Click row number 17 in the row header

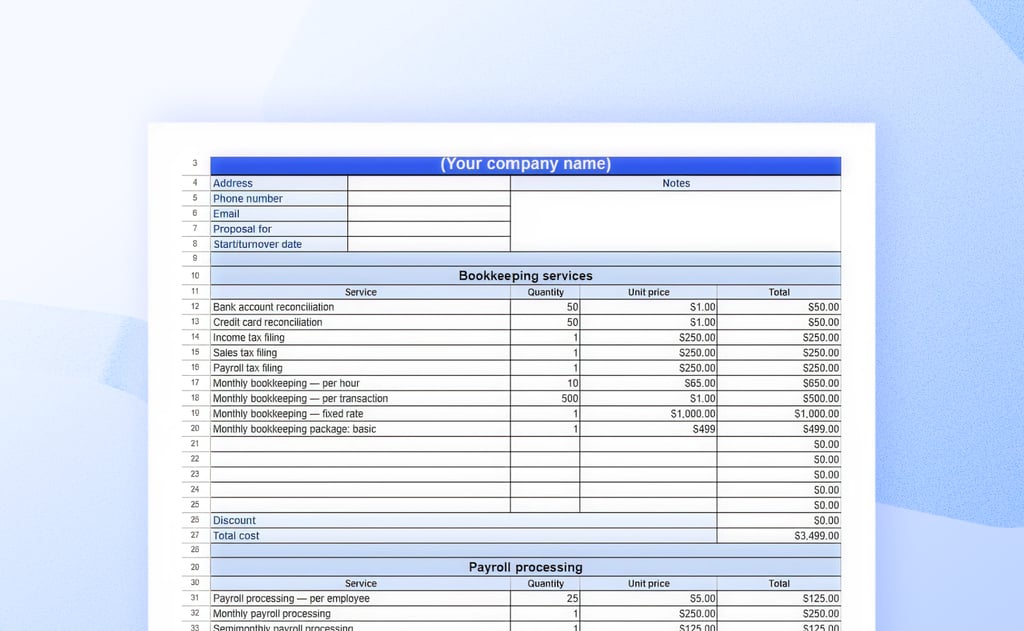pyautogui.click(x=195, y=383)
